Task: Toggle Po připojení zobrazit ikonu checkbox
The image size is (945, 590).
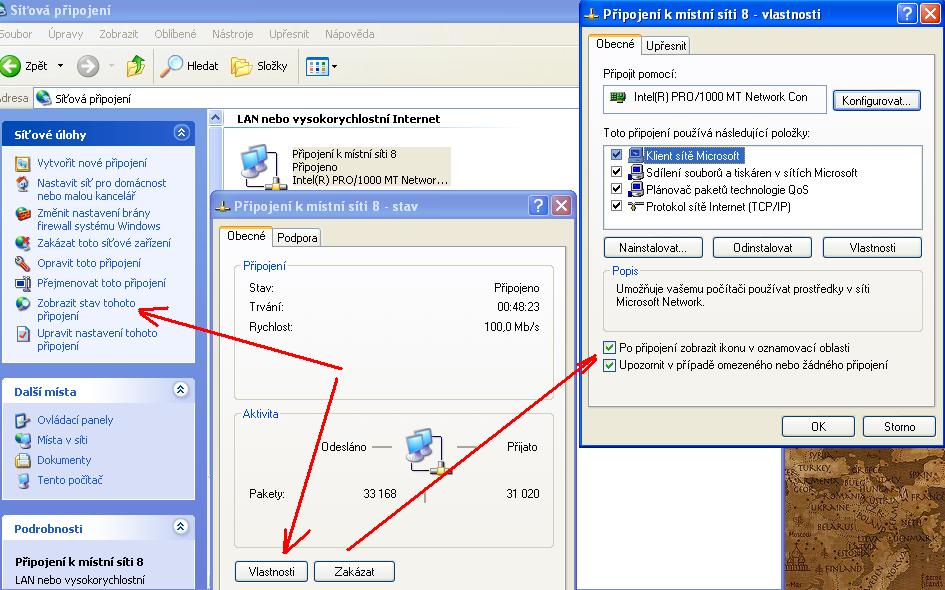Action: click(609, 348)
